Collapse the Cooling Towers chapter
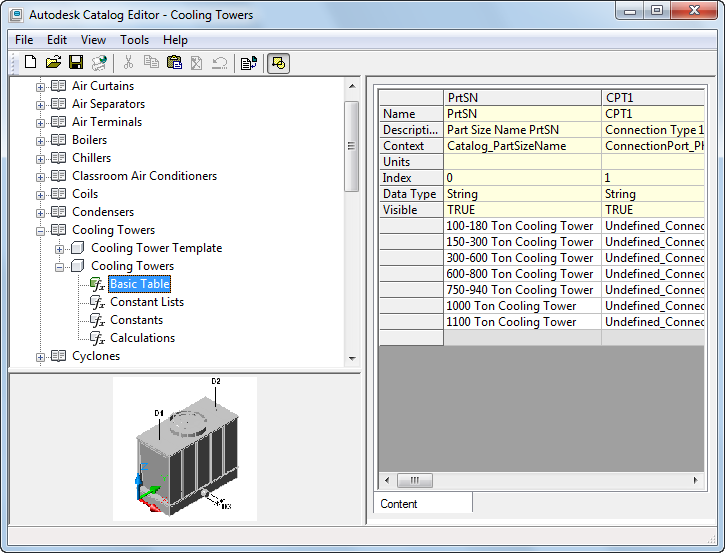The image size is (725, 553). pyautogui.click(x=40, y=231)
